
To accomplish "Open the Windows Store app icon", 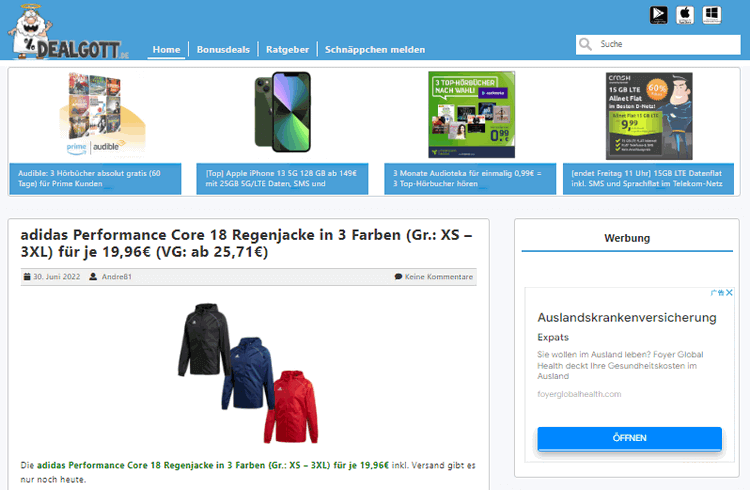I will (x=712, y=14).
